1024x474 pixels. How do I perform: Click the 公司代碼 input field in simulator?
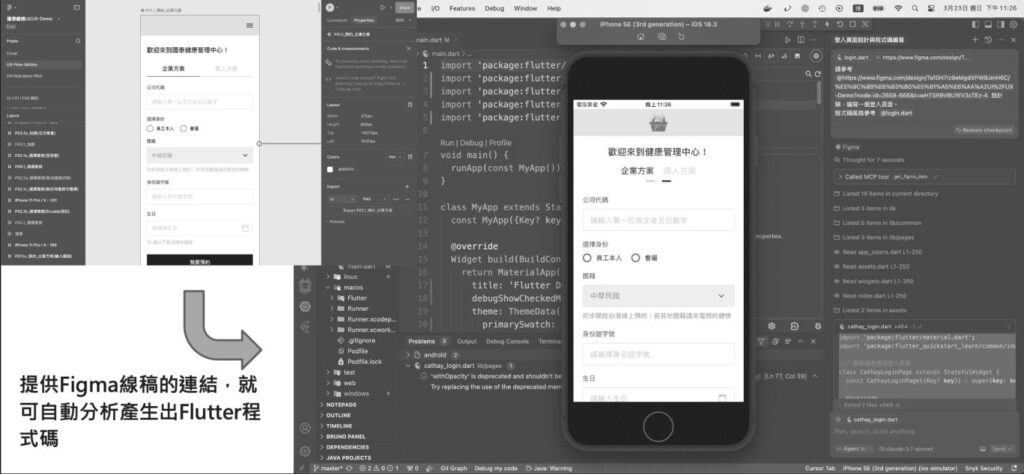(658, 220)
